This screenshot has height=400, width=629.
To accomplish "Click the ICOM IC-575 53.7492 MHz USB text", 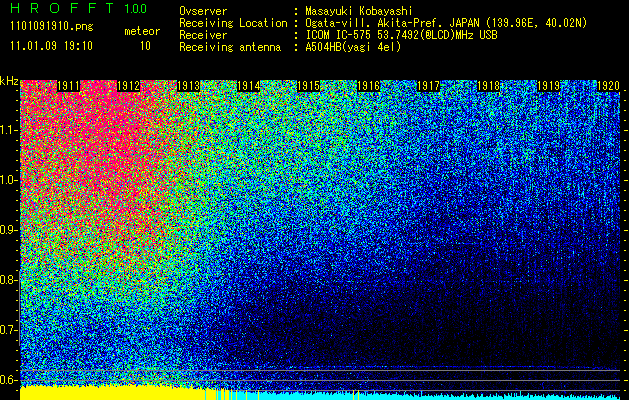I will (401, 35).
